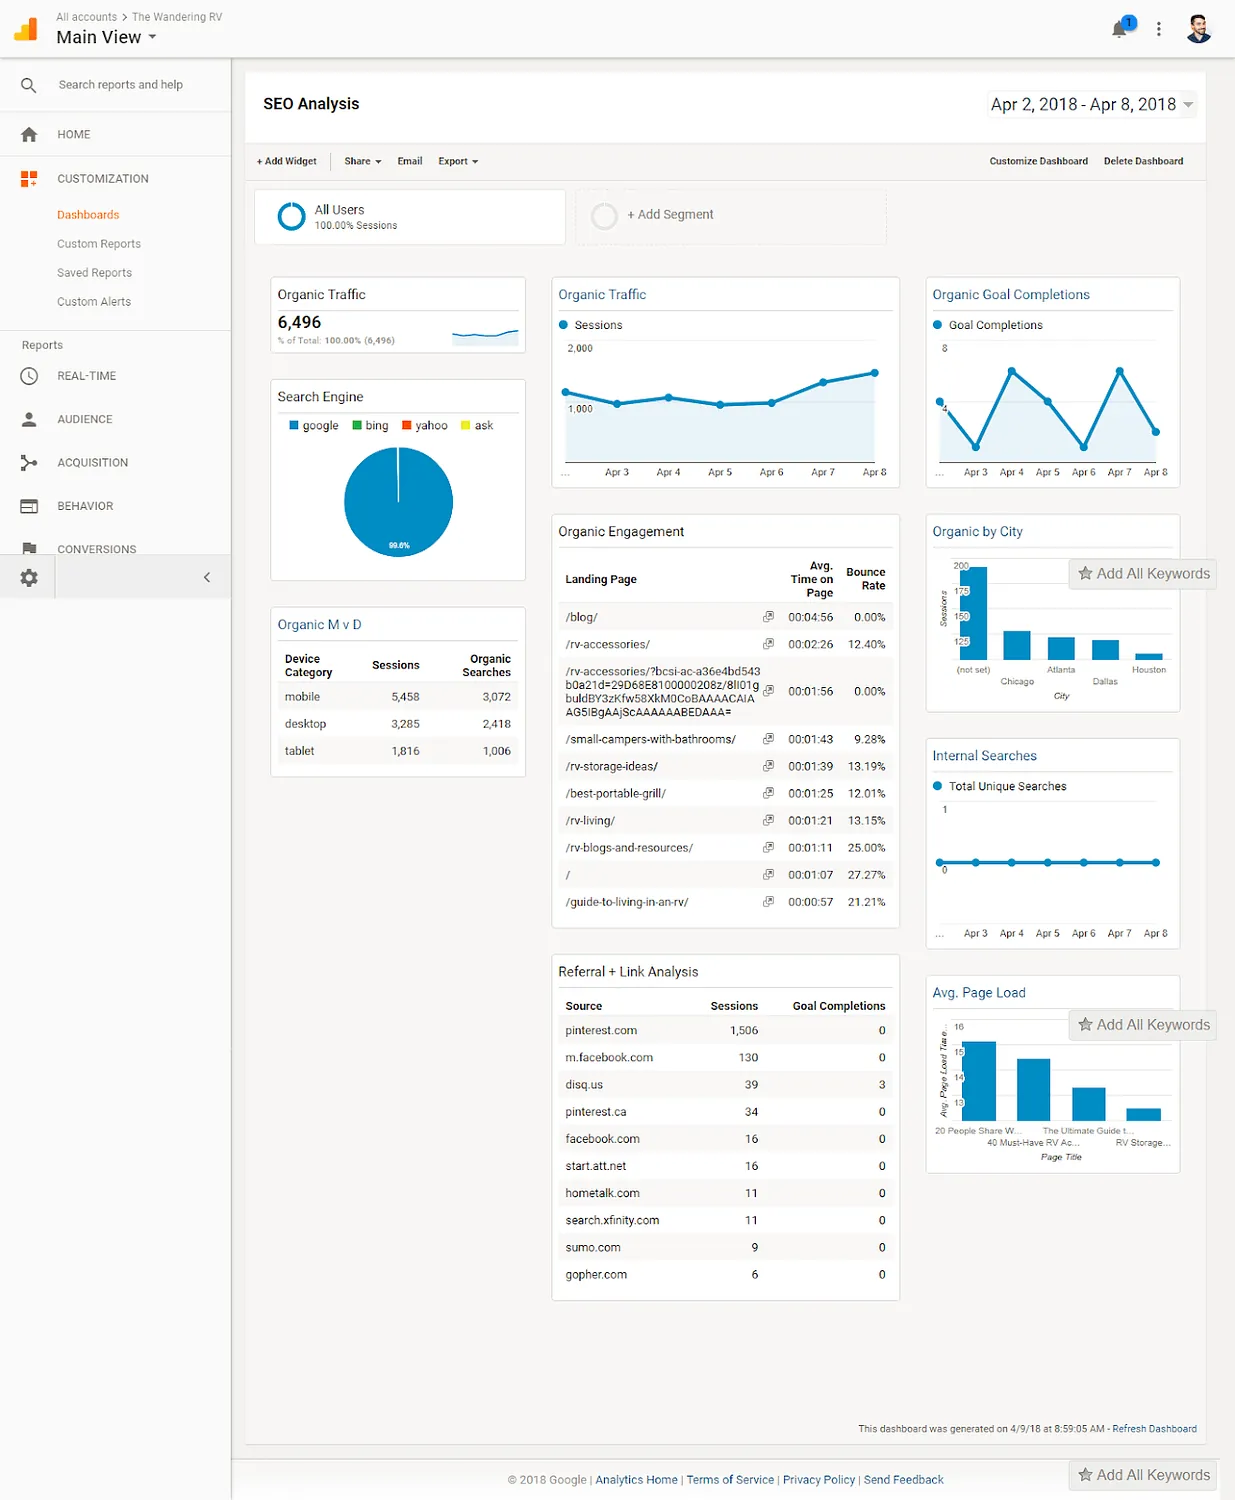Open /rv-living/ external link icon

pyautogui.click(x=768, y=820)
